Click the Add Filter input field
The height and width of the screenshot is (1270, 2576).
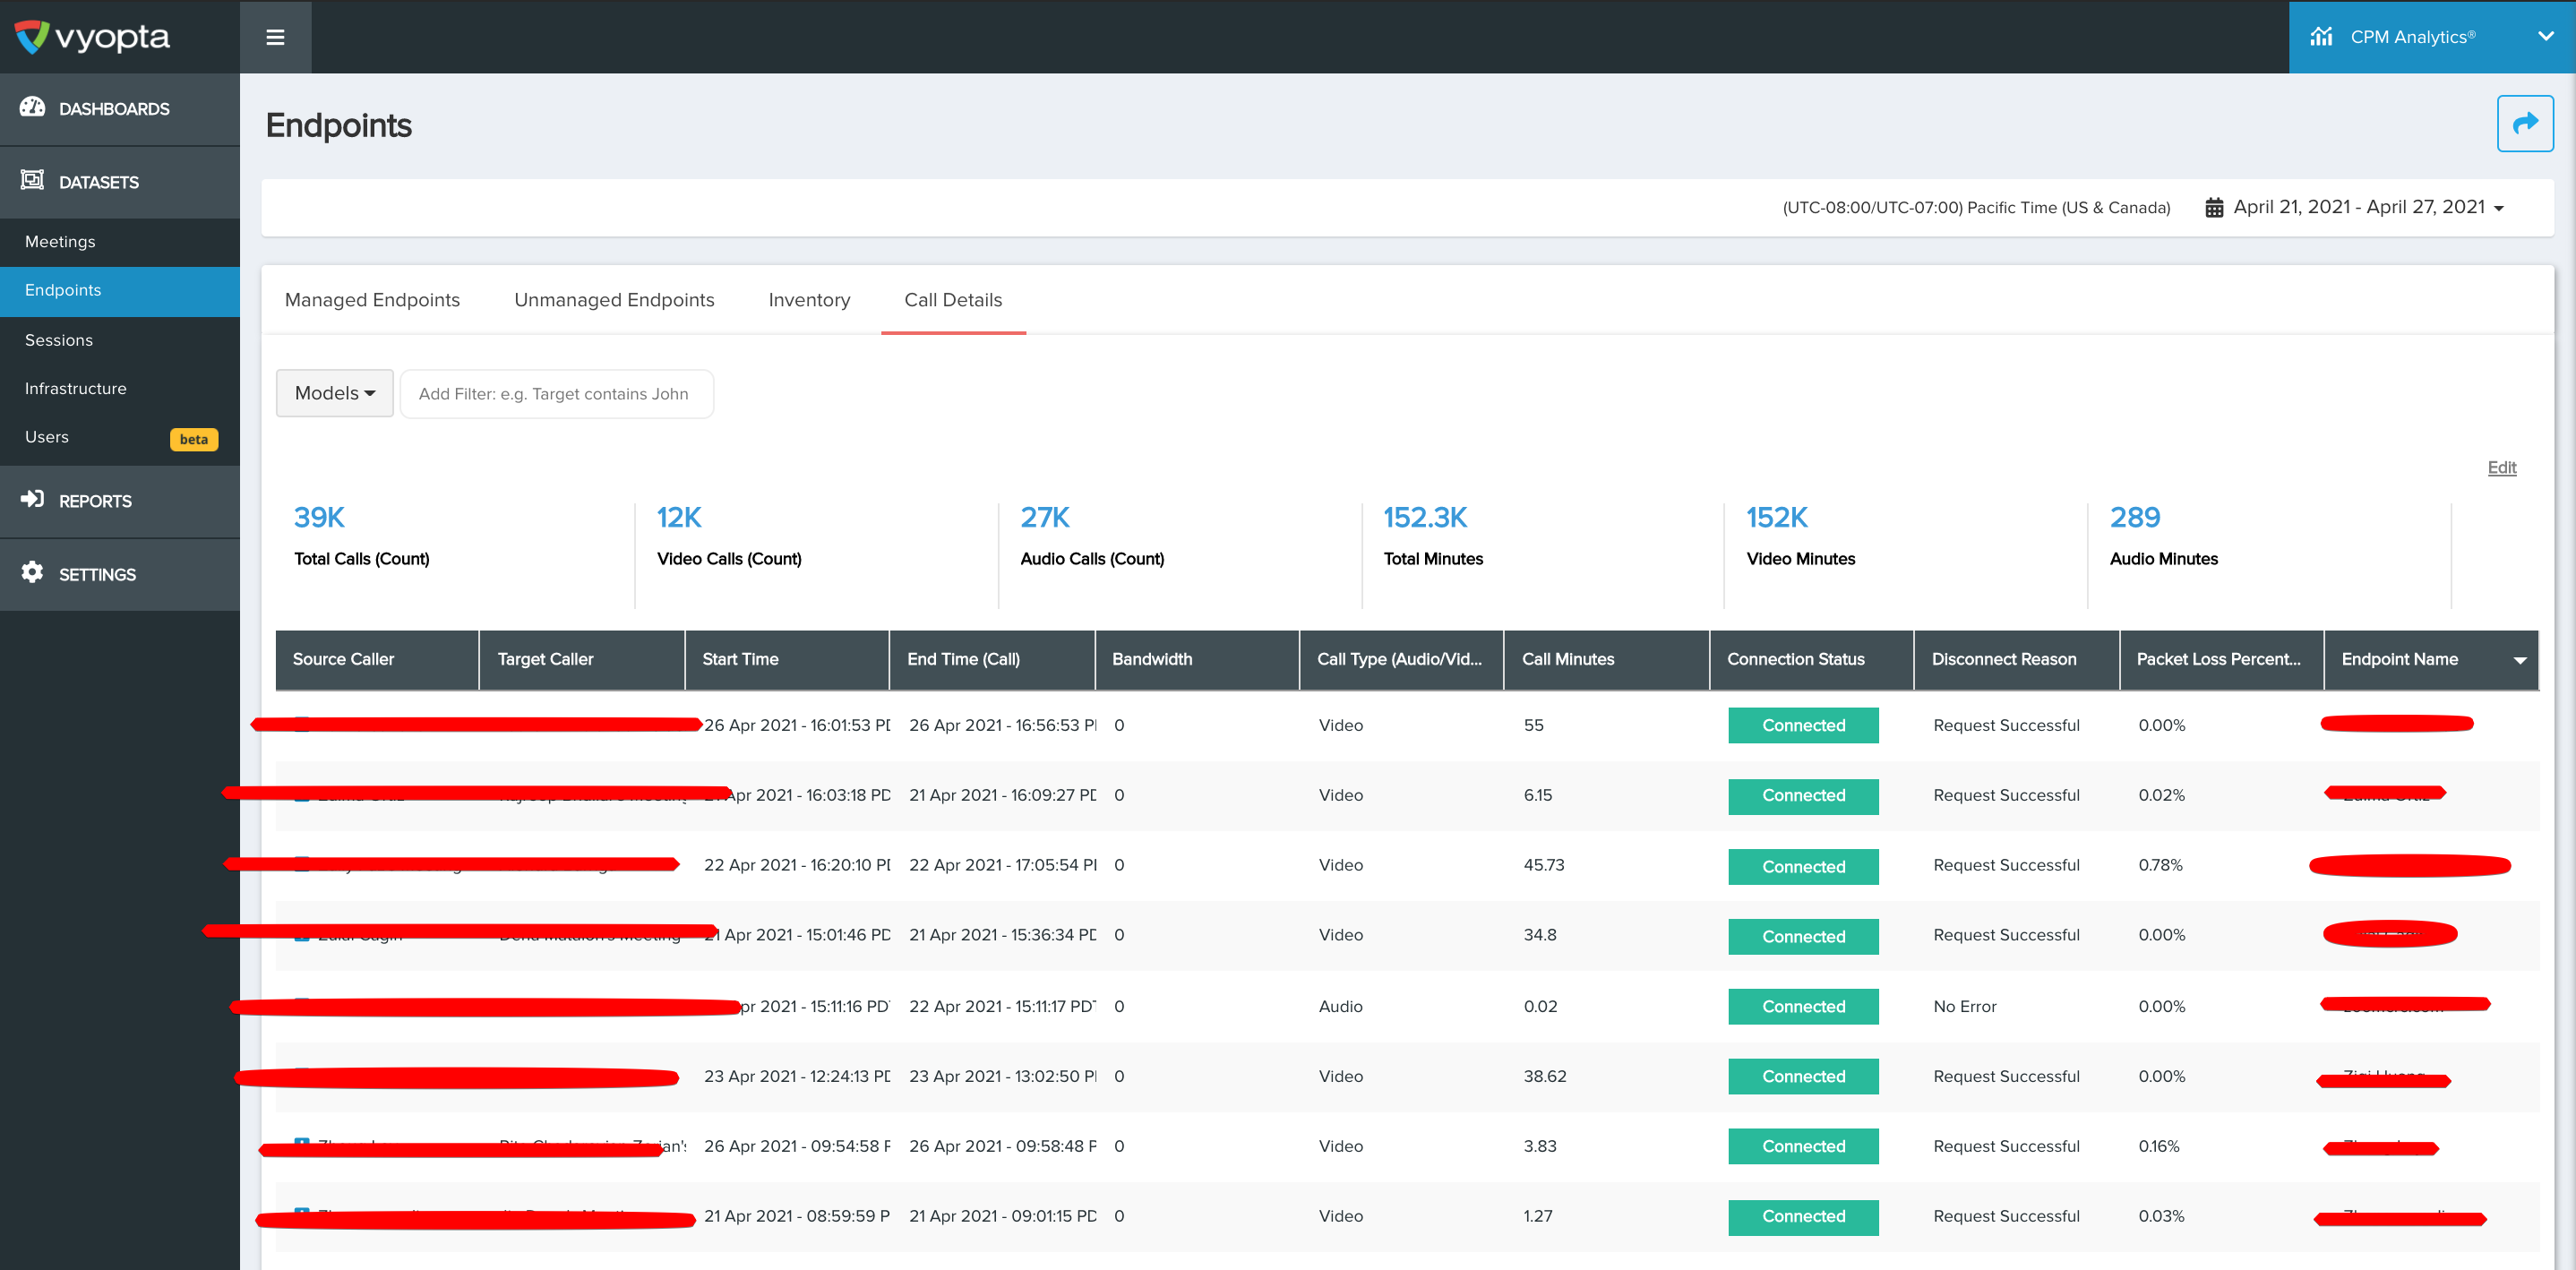tap(556, 394)
